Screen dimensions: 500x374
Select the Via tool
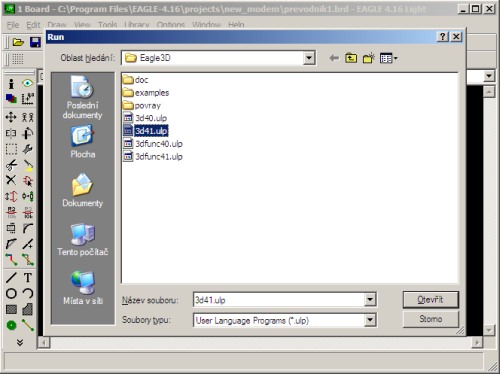pos(11,325)
